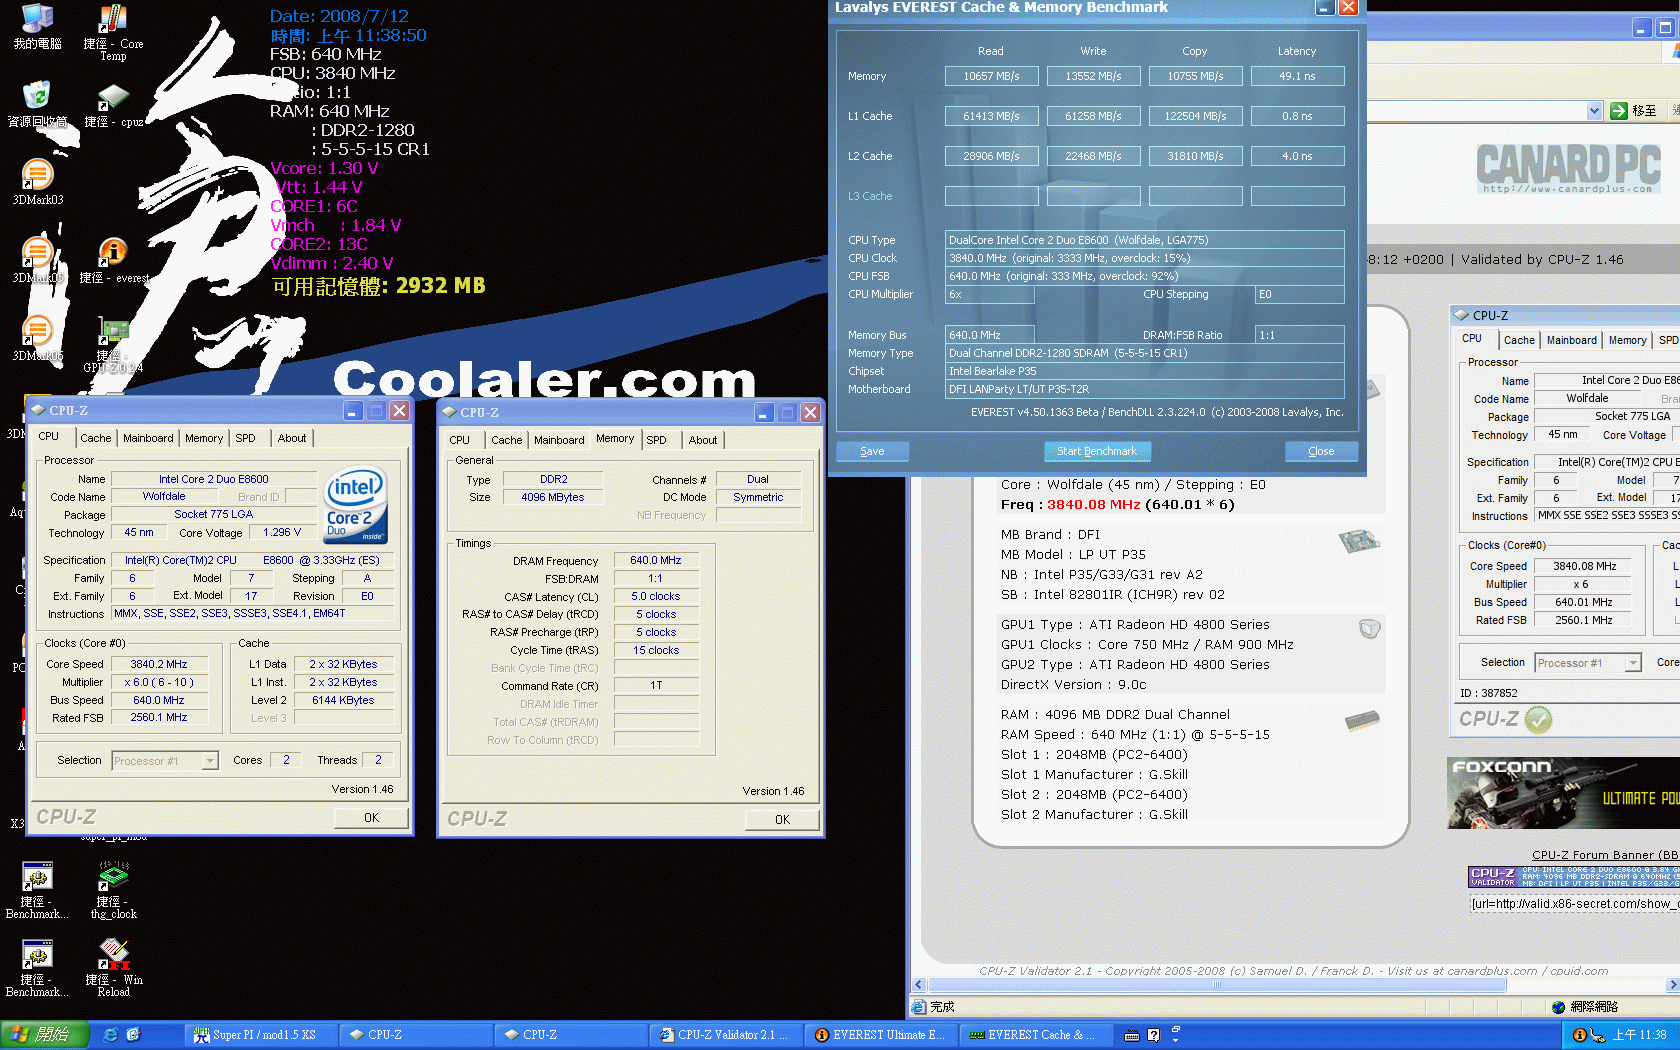
Task: Click Level 2 cache value 6144 KBytes
Action: (x=343, y=700)
